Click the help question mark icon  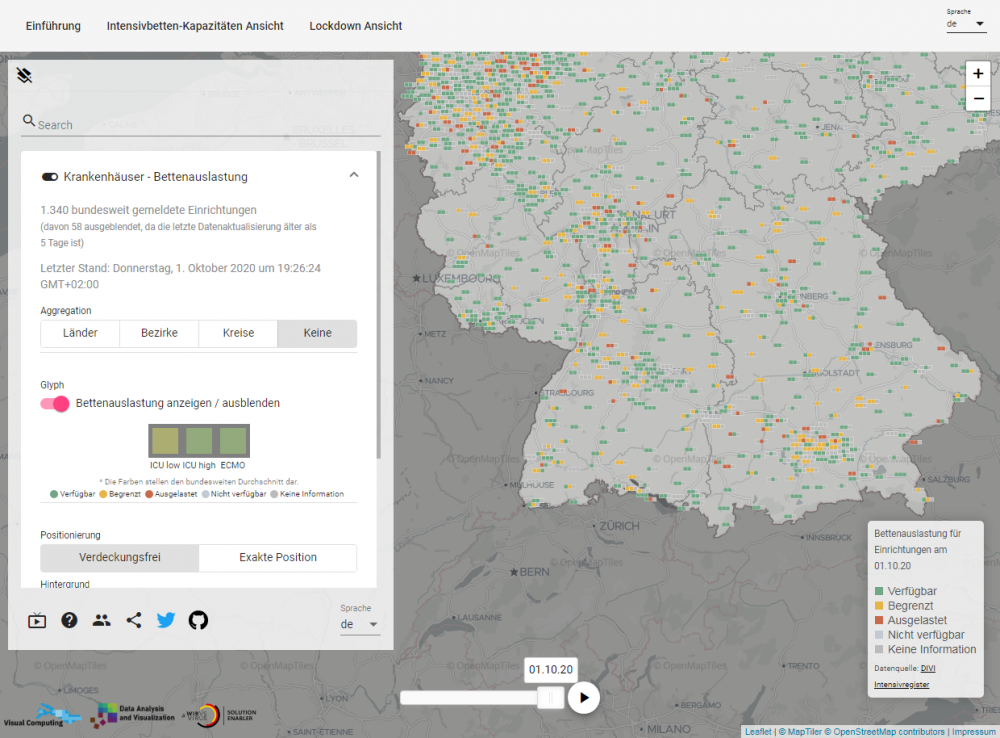coord(69,620)
